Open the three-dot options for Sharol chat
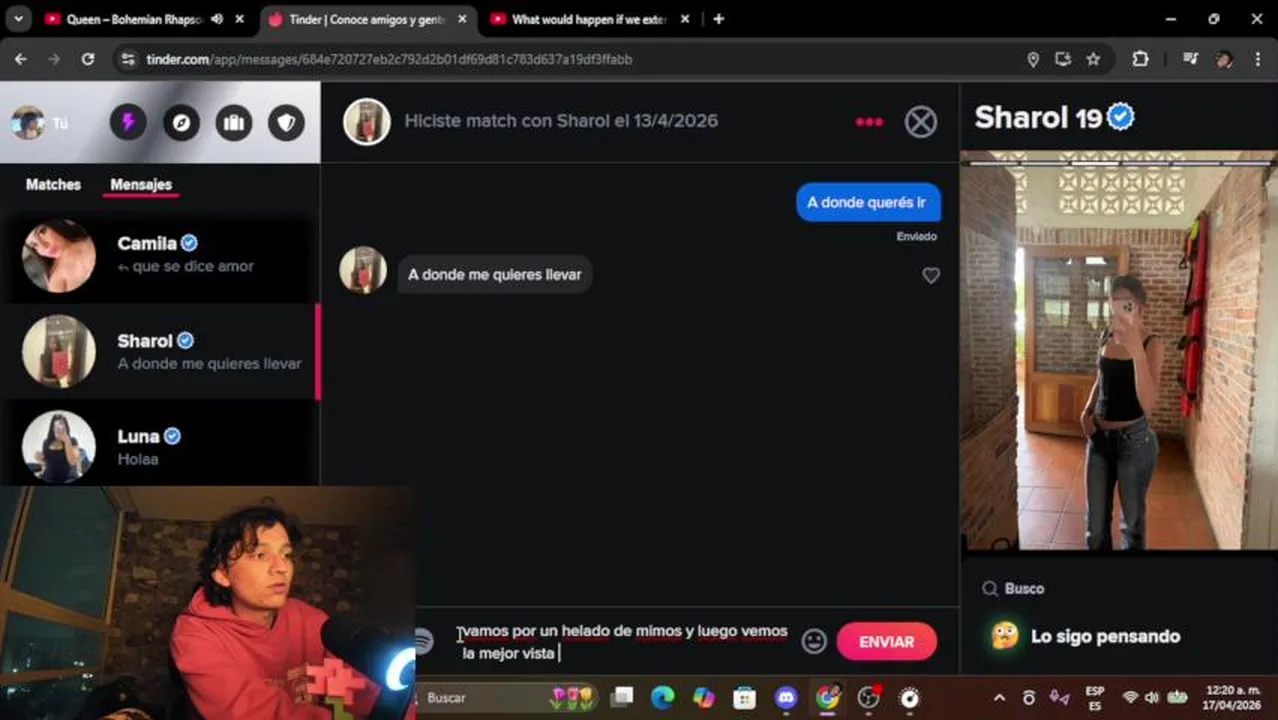The height and width of the screenshot is (720, 1278). [x=869, y=122]
